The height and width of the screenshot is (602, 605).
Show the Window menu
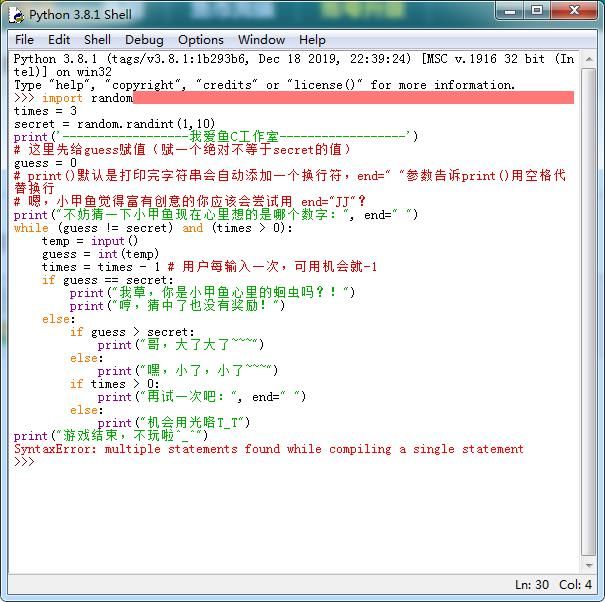(261, 40)
